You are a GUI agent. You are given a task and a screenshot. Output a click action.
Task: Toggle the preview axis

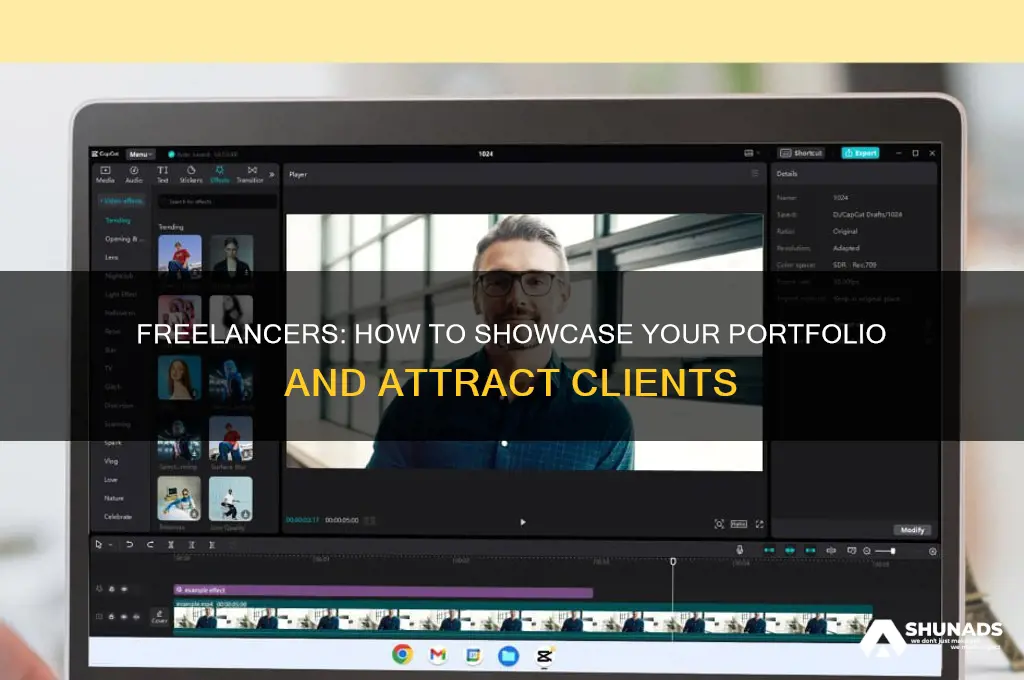831,551
